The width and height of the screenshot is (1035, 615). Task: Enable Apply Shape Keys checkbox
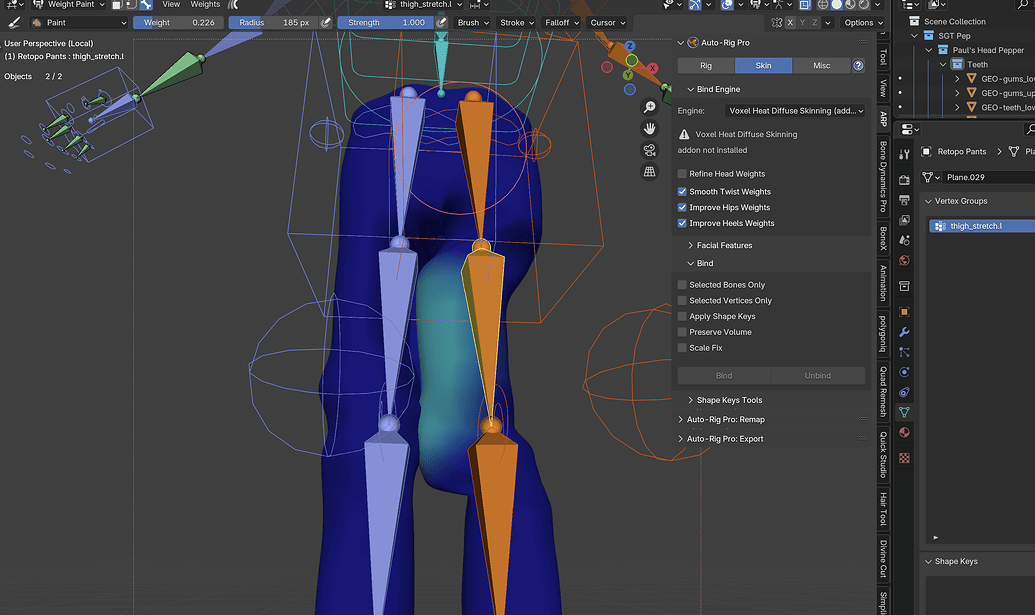tap(682, 316)
